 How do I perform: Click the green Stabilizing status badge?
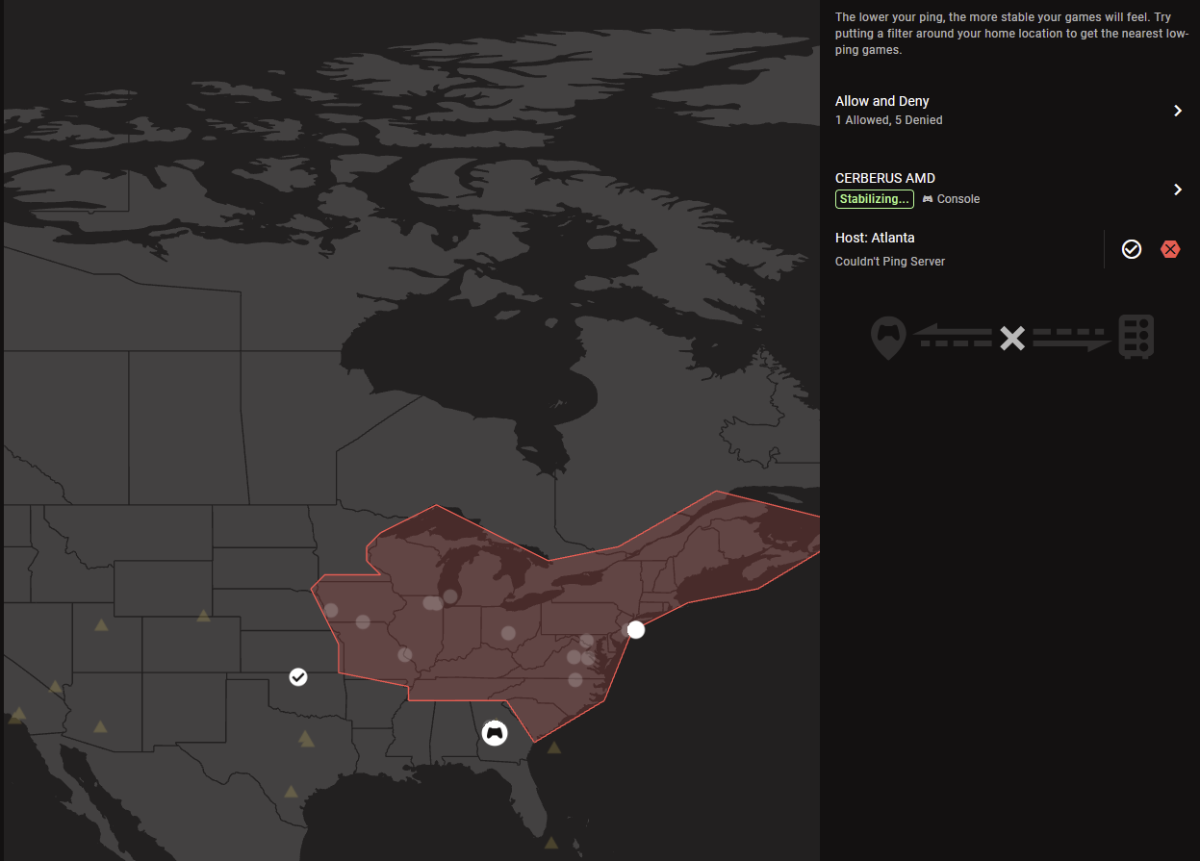874,199
